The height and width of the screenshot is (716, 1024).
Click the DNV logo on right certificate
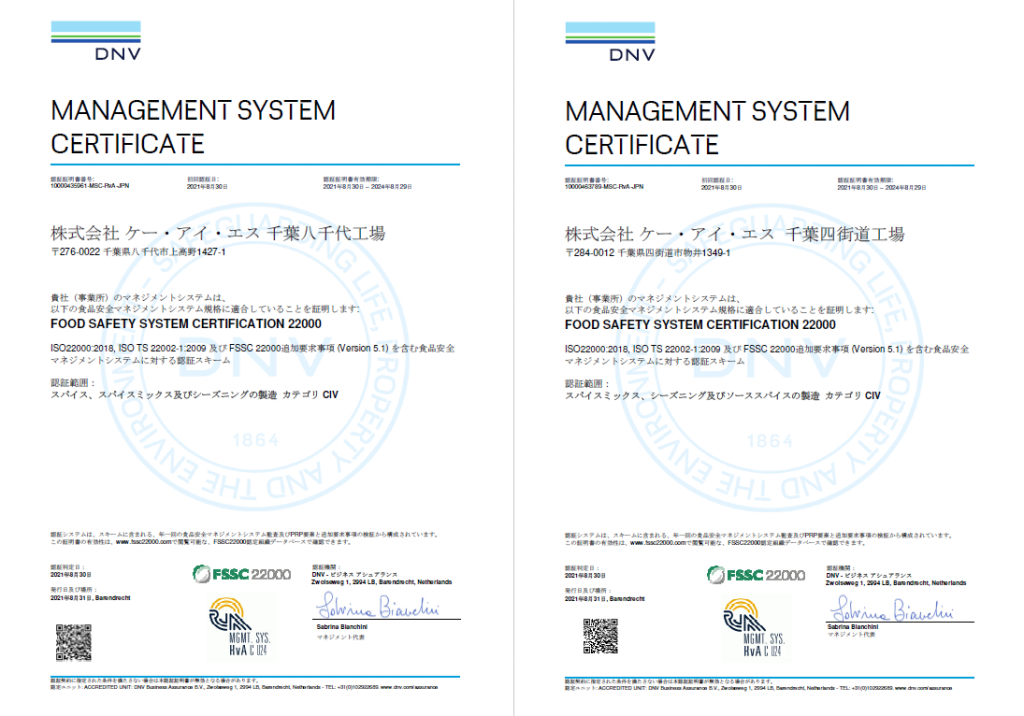click(x=610, y=42)
